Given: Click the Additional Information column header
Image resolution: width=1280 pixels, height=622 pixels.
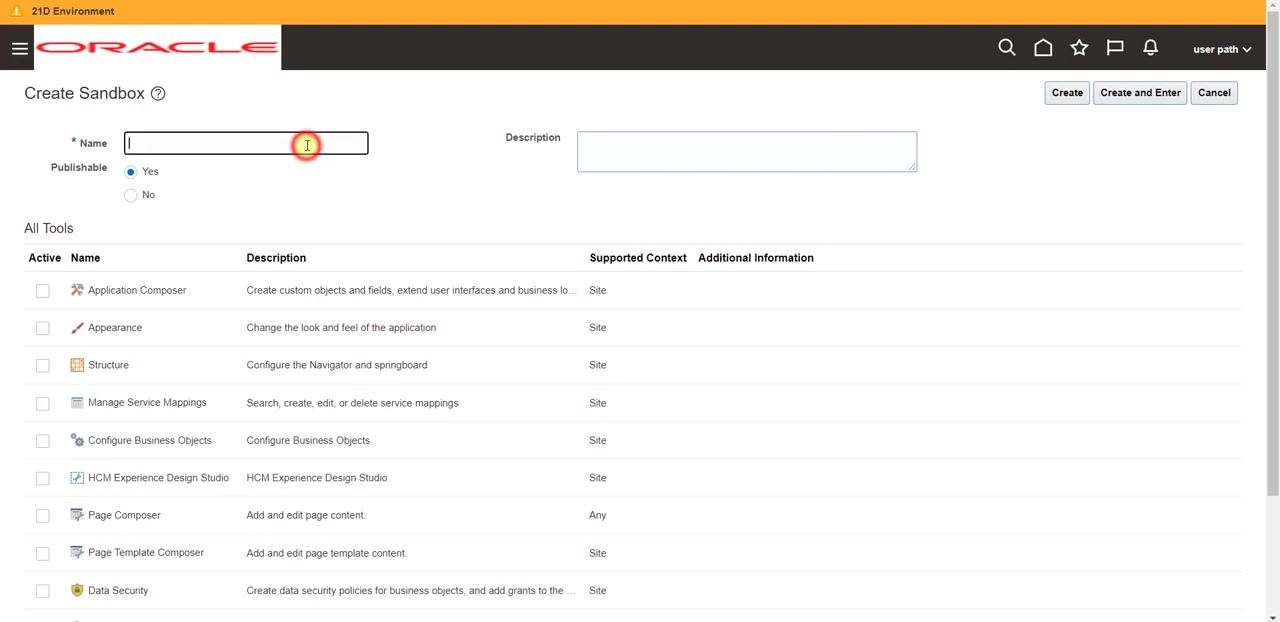Looking at the screenshot, I should (756, 258).
